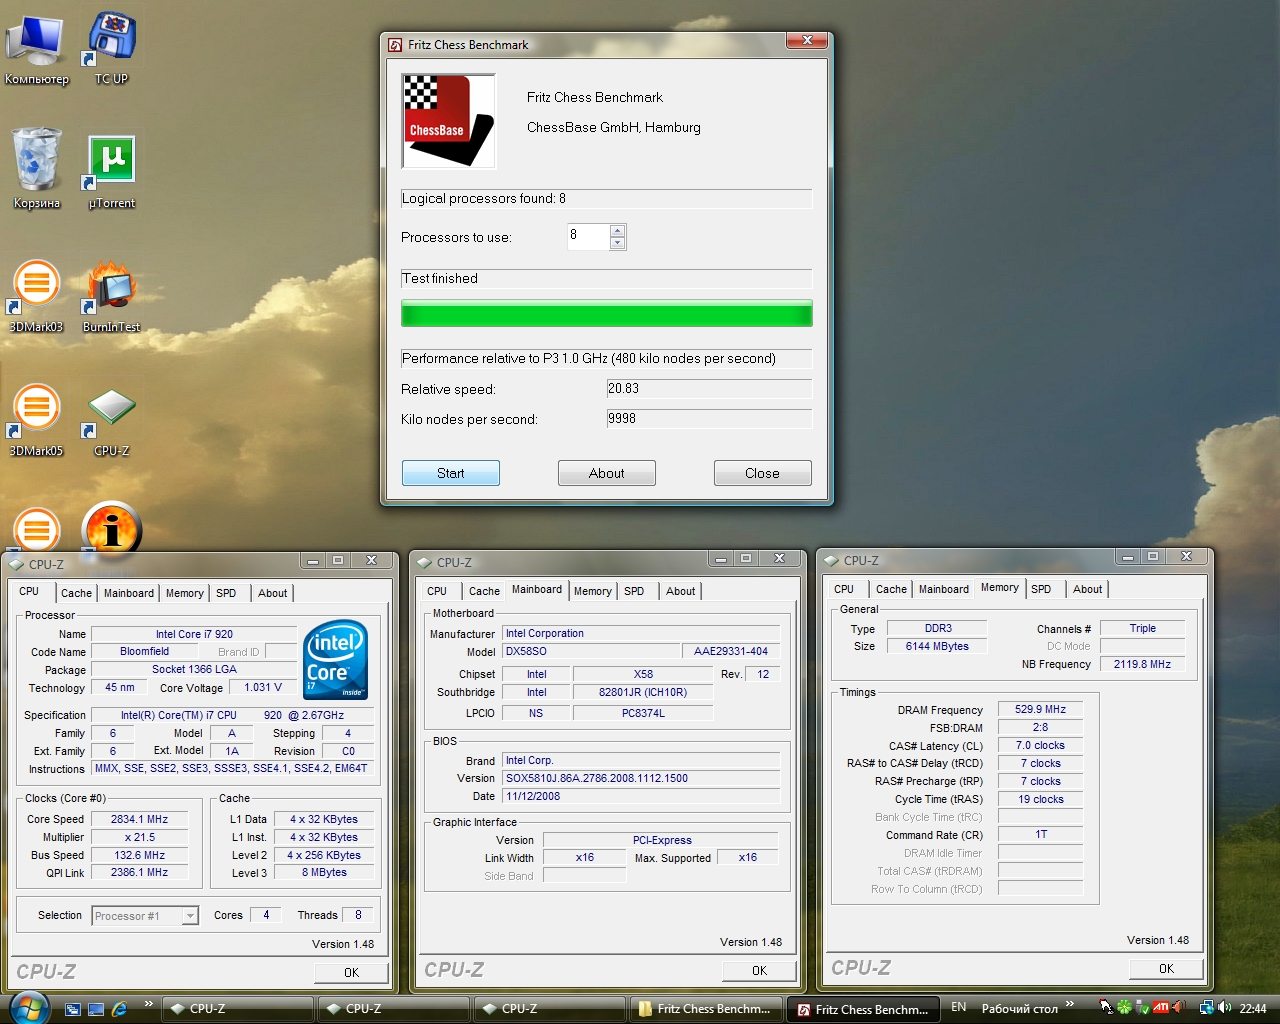1280x1024 pixels.
Task: Switch to the Cache tab in left CPU-Z
Action: tap(76, 593)
